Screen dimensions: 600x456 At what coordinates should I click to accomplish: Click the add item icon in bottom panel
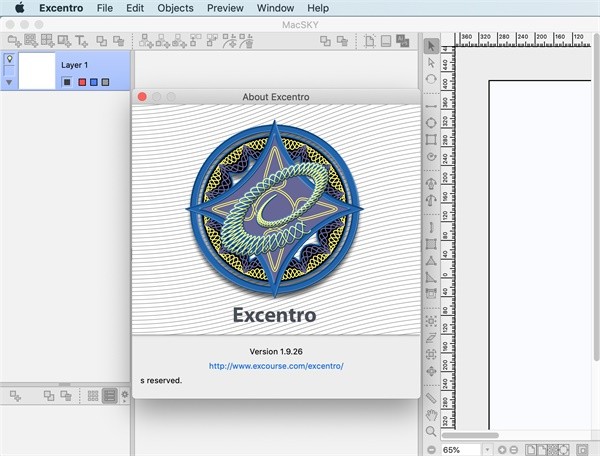pyautogui.click(x=15, y=396)
